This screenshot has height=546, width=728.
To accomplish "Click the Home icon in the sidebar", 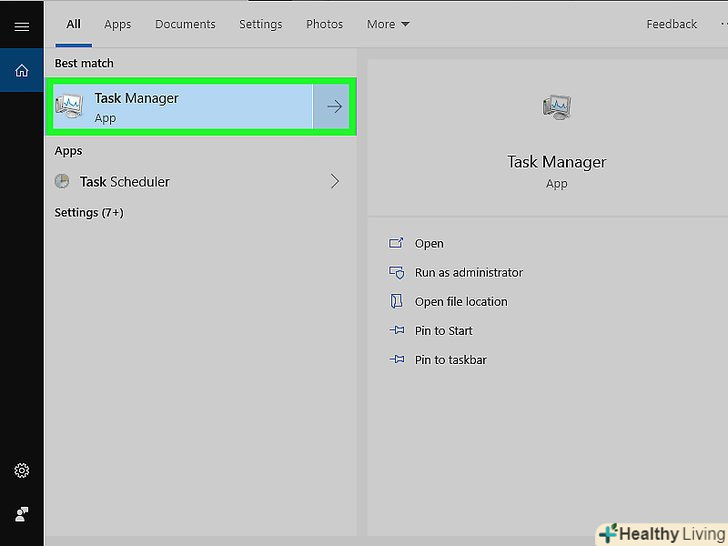I will tap(21, 71).
